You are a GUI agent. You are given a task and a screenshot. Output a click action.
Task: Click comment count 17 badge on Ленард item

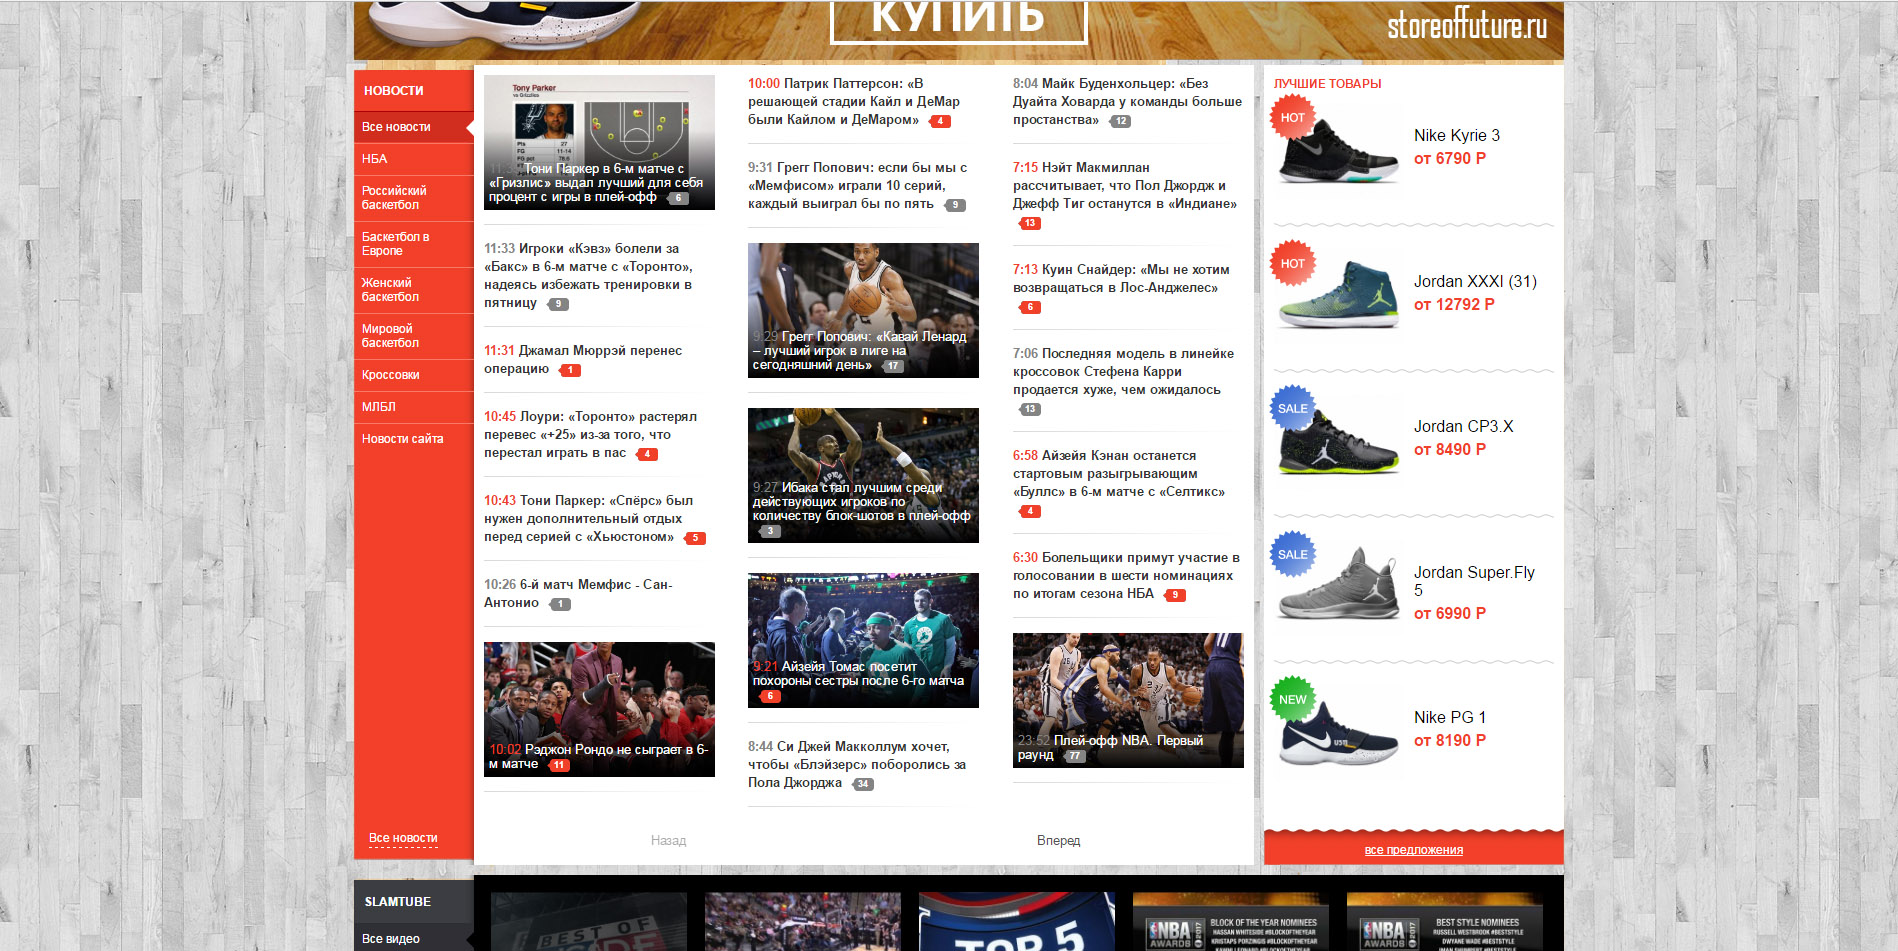coord(893,366)
